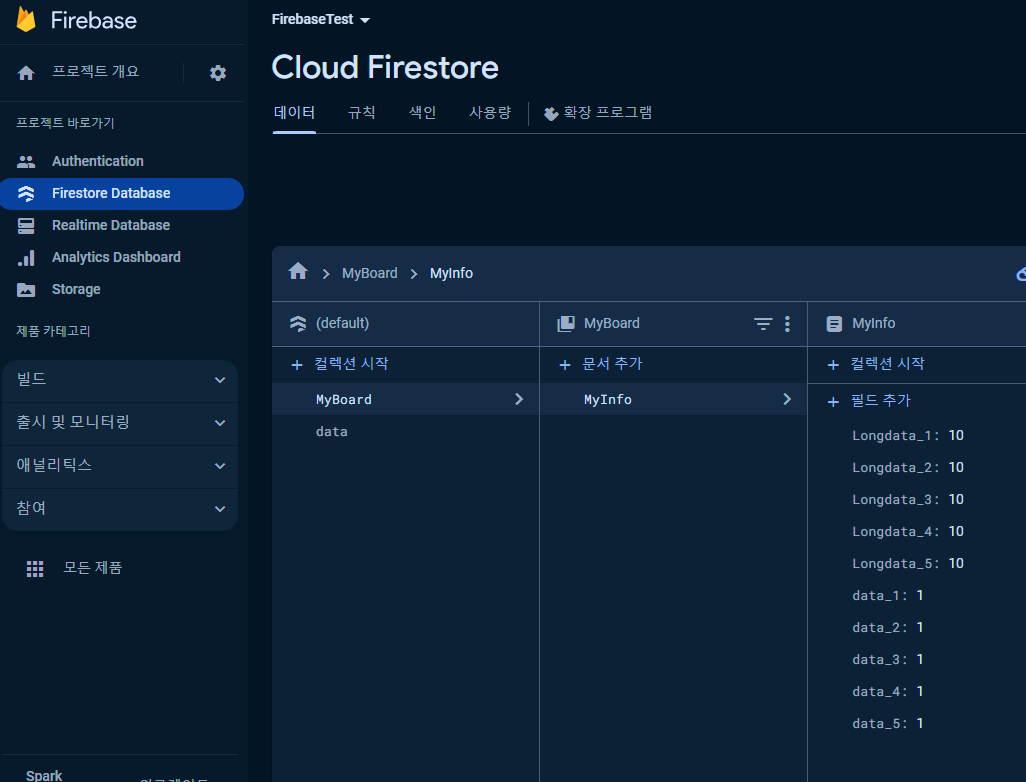Click the Spark plan label
The image size is (1026, 782).
point(44,775)
